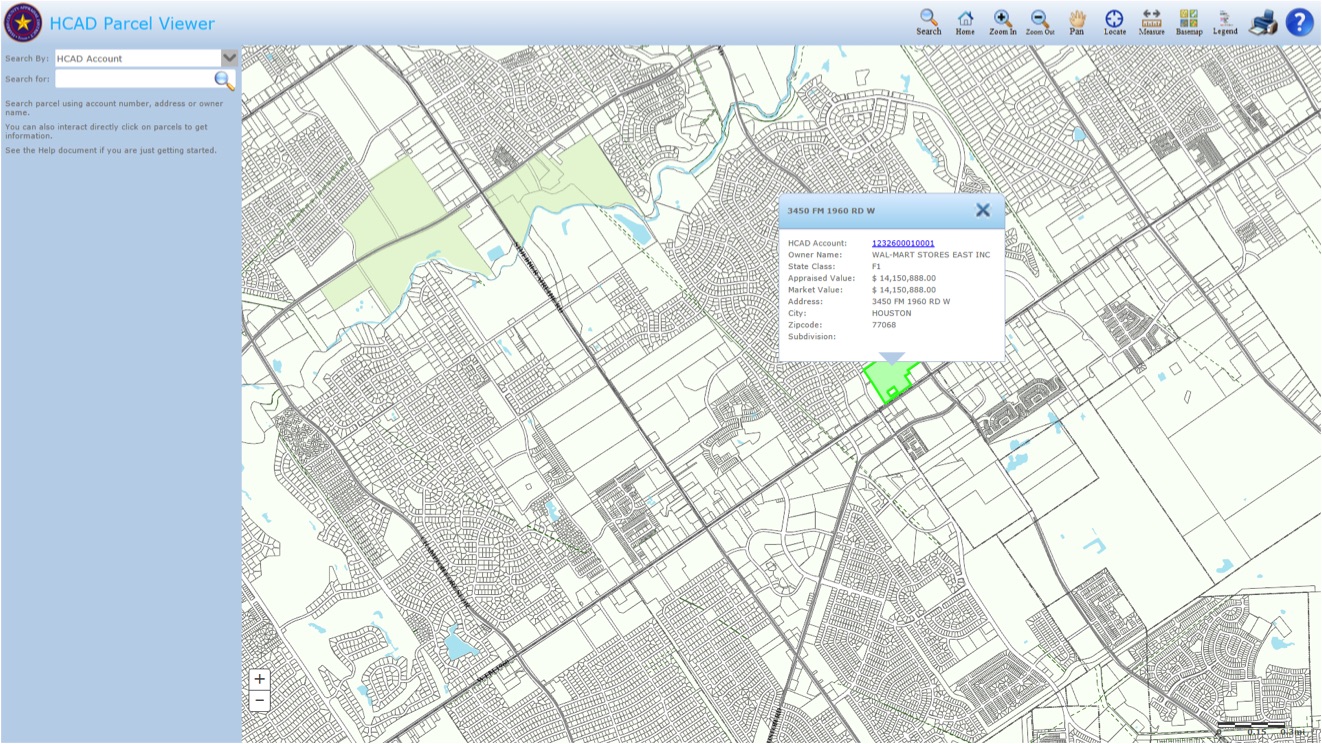Click map minus zoom button
The width and height of the screenshot is (1322, 744).
(260, 700)
